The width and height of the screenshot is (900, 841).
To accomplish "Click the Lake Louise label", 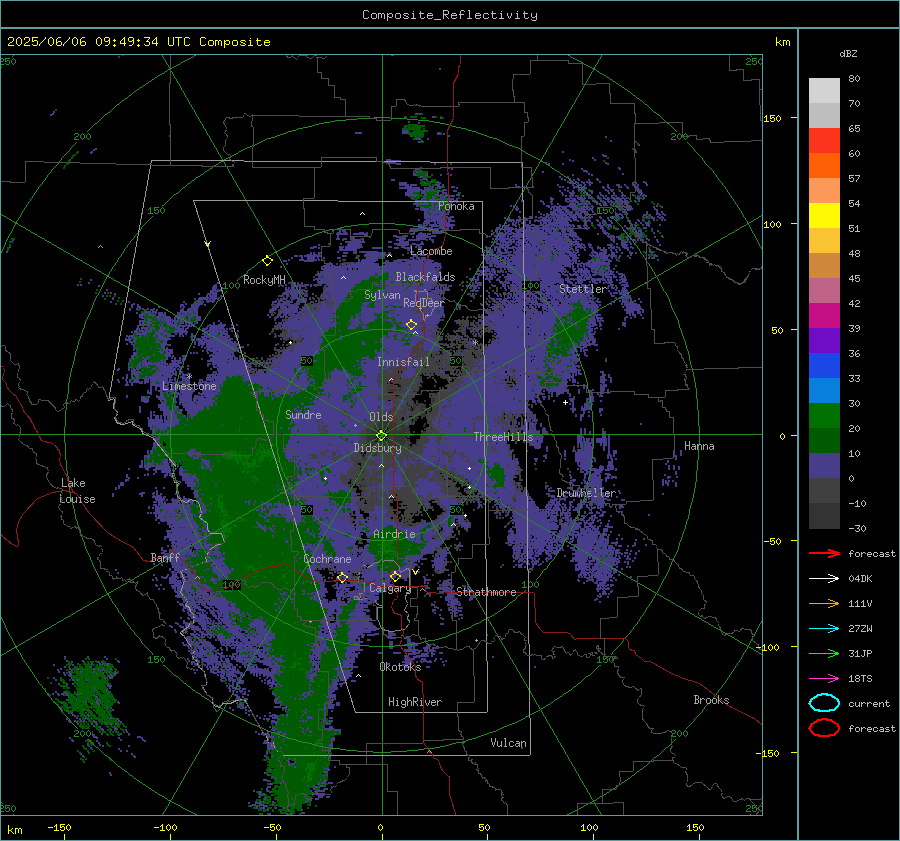I will (77, 491).
